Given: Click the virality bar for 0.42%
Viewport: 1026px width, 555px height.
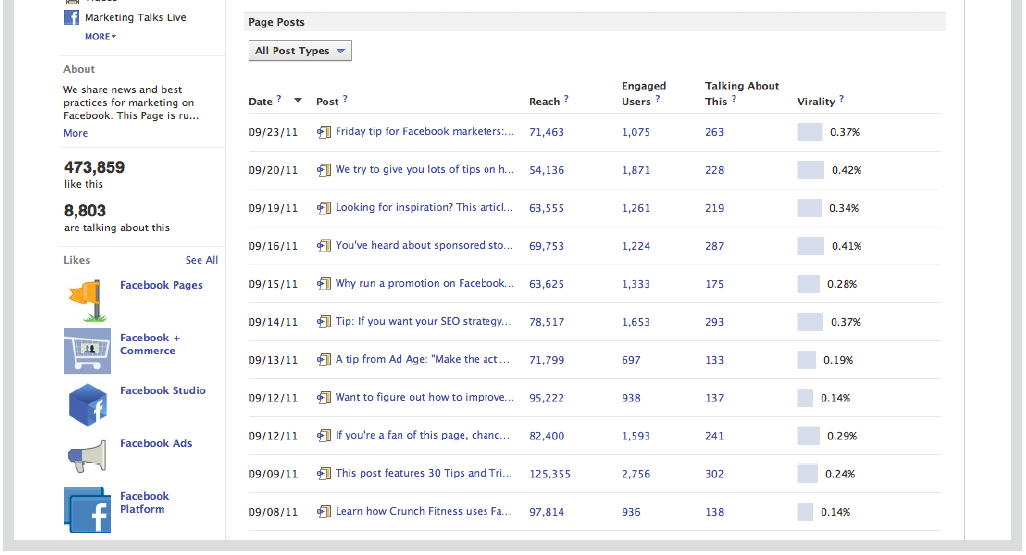Looking at the screenshot, I should [x=810, y=170].
